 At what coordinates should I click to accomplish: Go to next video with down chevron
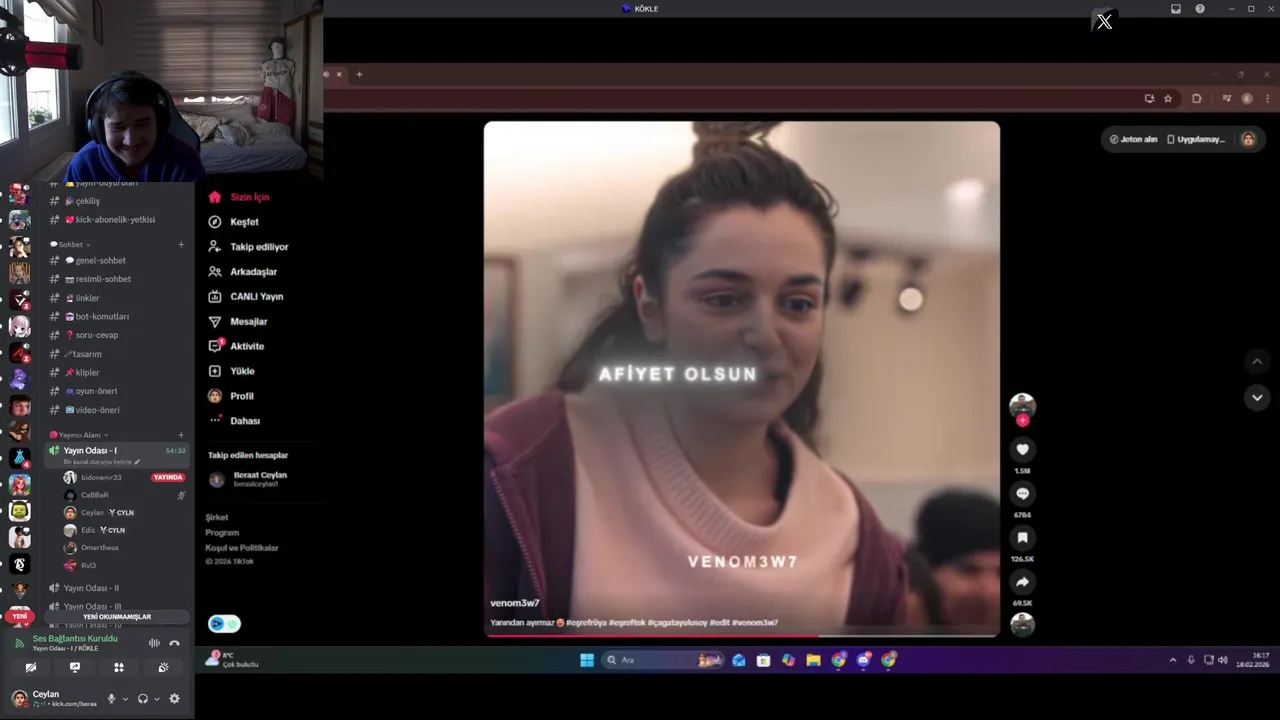point(1257,398)
